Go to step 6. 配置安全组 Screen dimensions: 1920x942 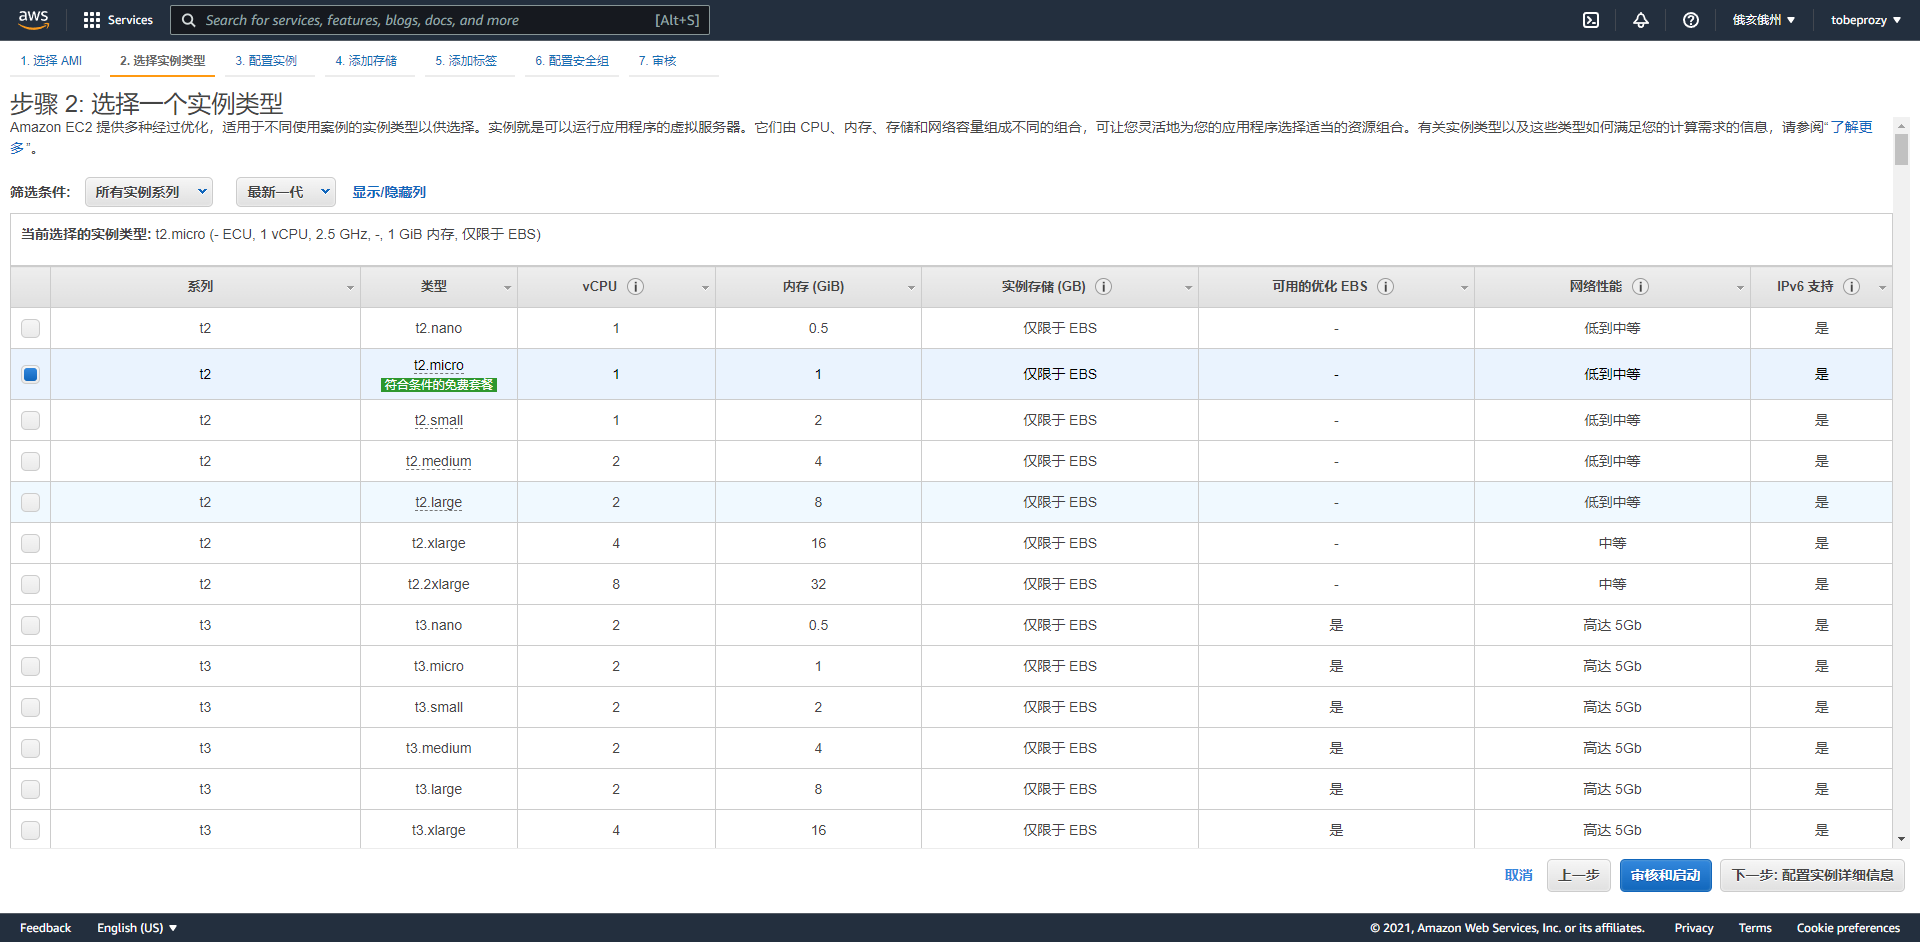pos(572,61)
